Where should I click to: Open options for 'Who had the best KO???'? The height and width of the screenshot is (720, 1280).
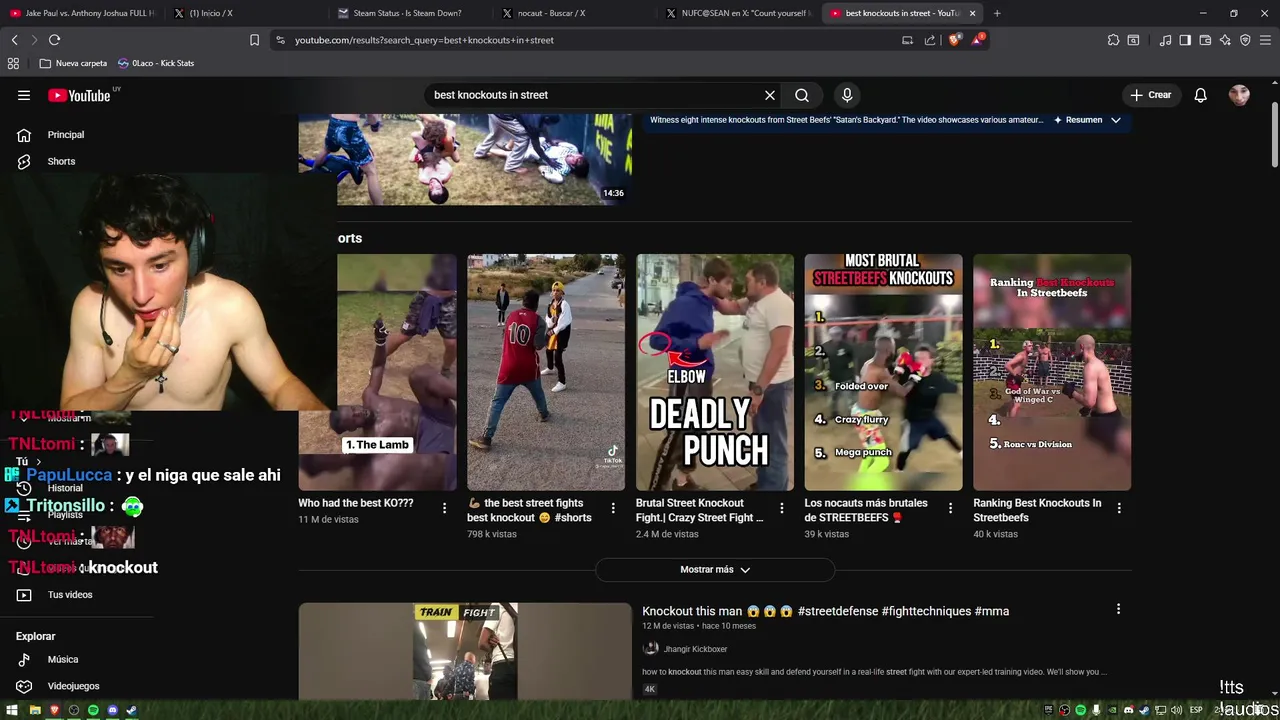tap(444, 508)
